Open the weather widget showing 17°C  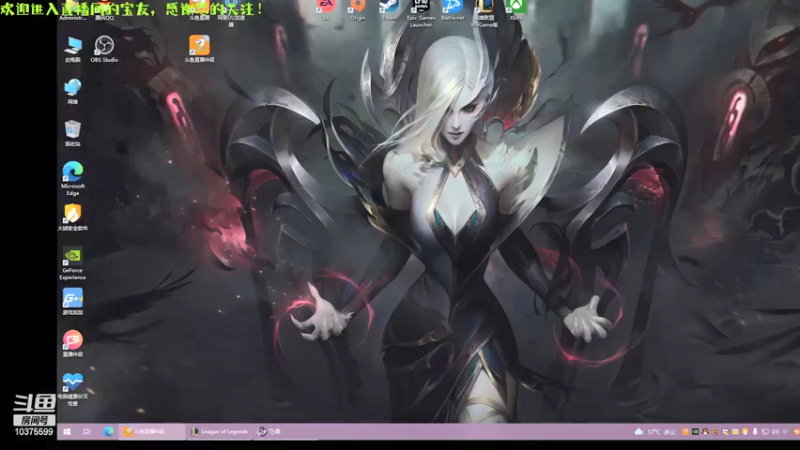tap(655, 432)
